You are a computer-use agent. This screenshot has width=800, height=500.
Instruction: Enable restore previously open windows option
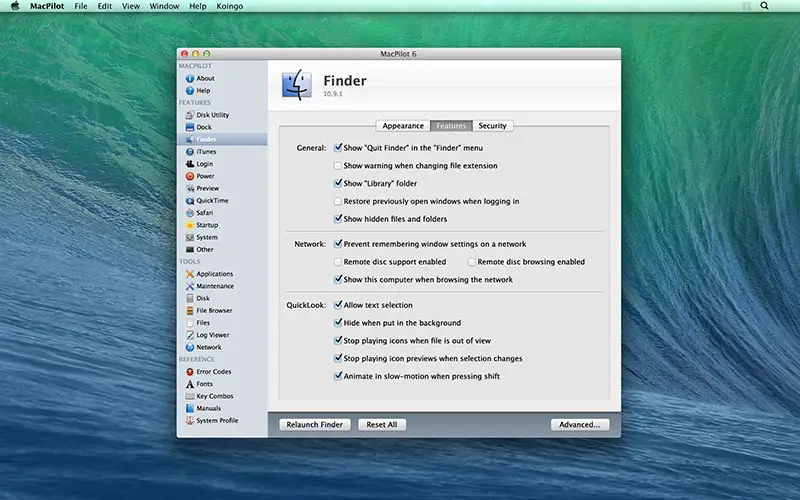click(338, 201)
